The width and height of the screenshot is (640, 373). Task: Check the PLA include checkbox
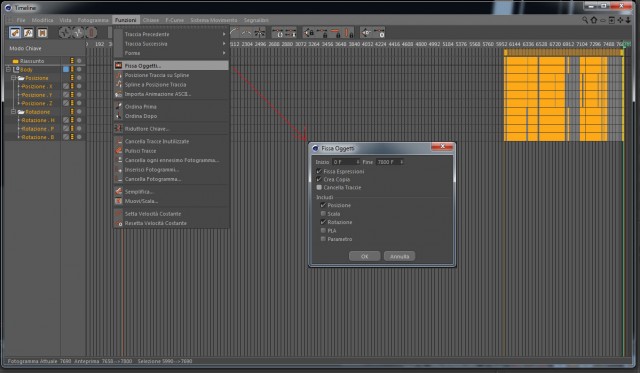(x=323, y=231)
